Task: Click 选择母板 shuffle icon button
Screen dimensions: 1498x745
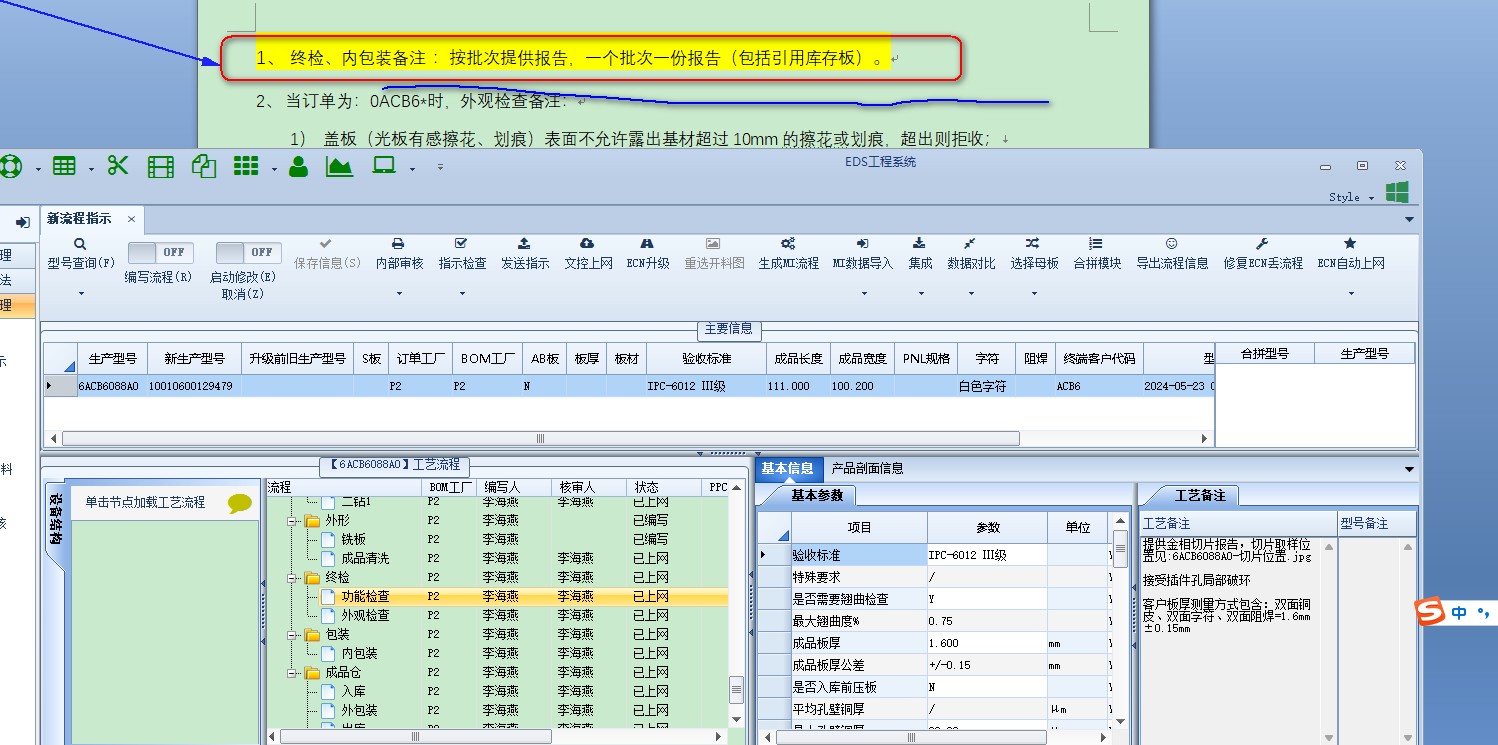Action: [1034, 254]
